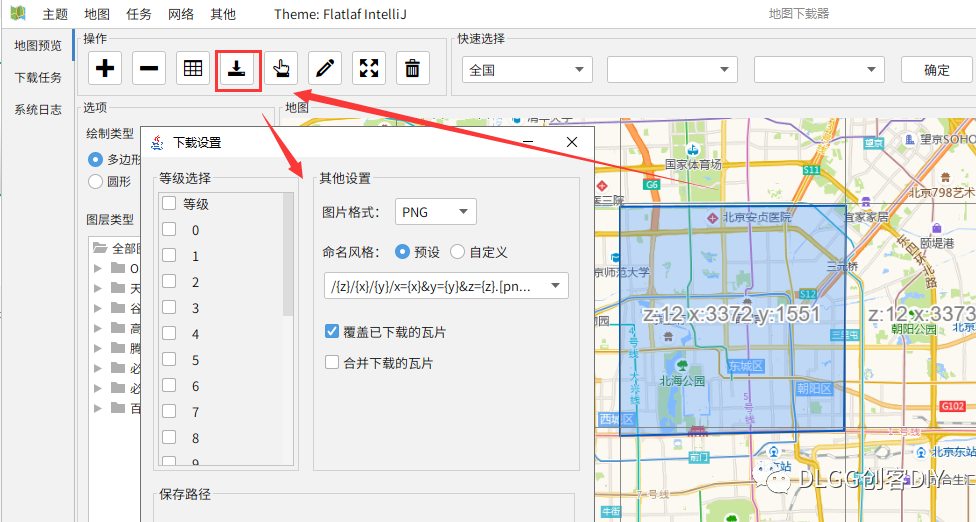Image resolution: width=976 pixels, height=522 pixels.
Task: Open the 图片格式 PNG dropdown
Action: [x=436, y=212]
